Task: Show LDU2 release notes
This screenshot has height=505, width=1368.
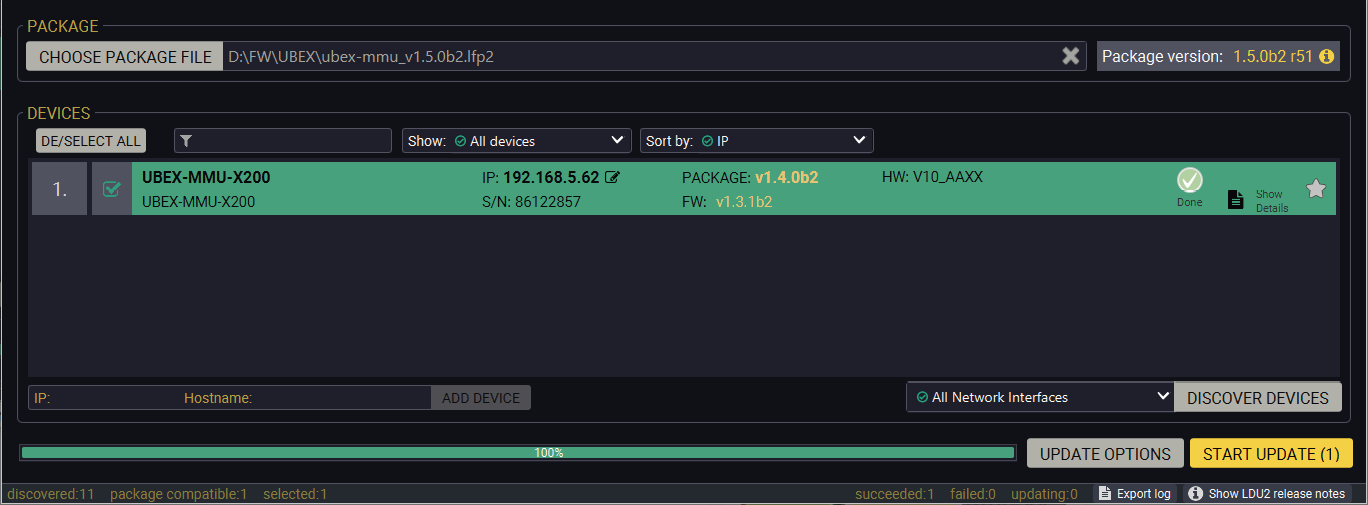Action: coord(1267,494)
